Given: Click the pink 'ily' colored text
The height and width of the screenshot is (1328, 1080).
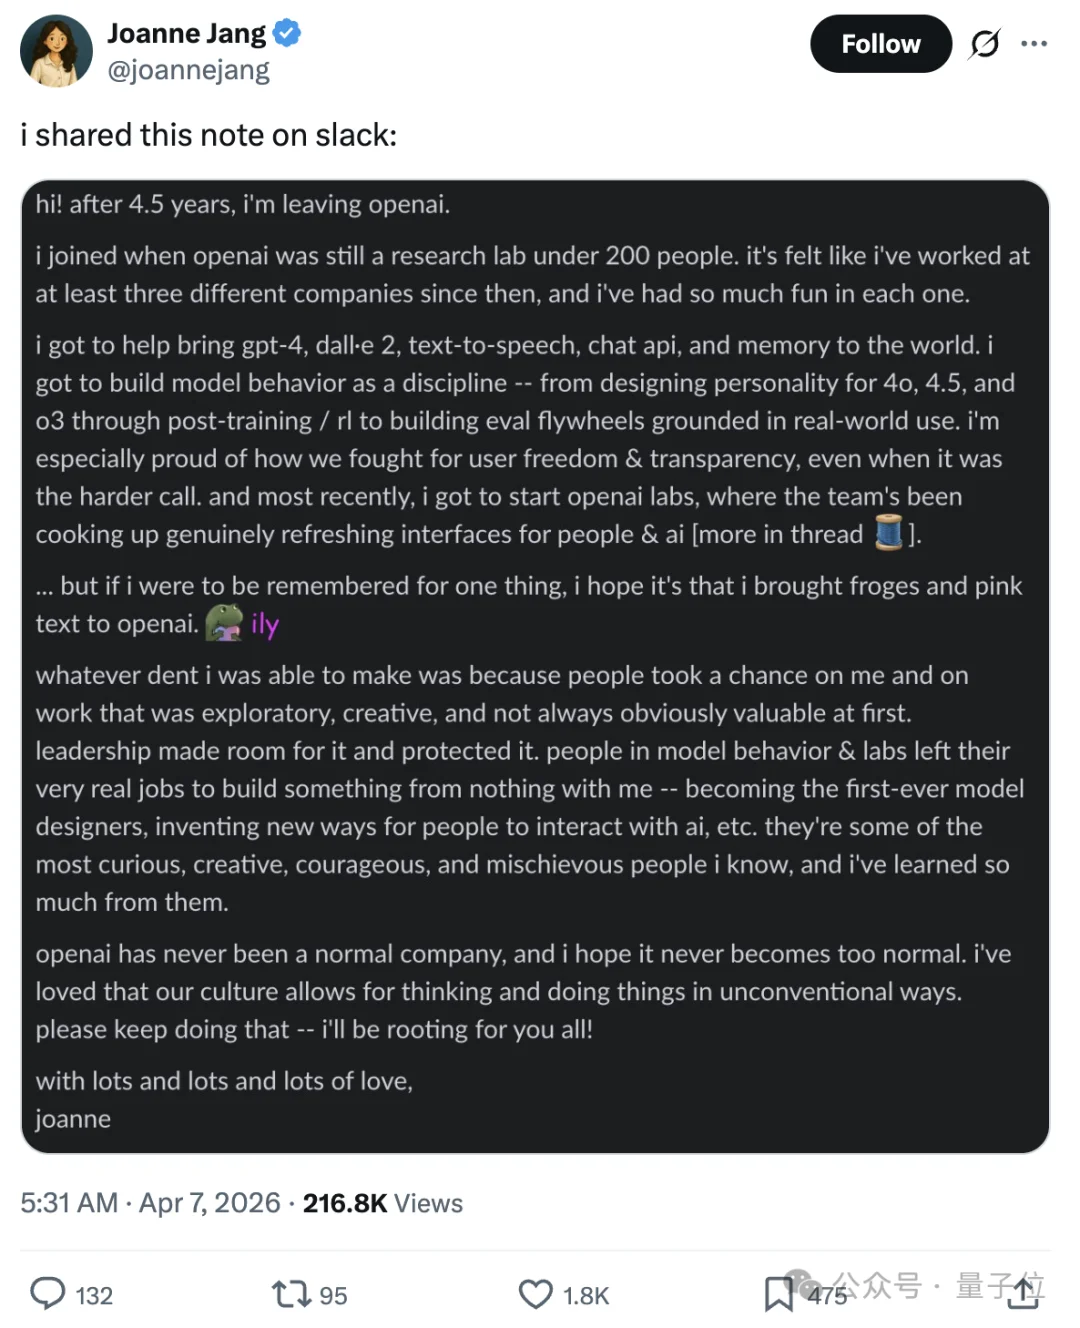Looking at the screenshot, I should point(265,623).
